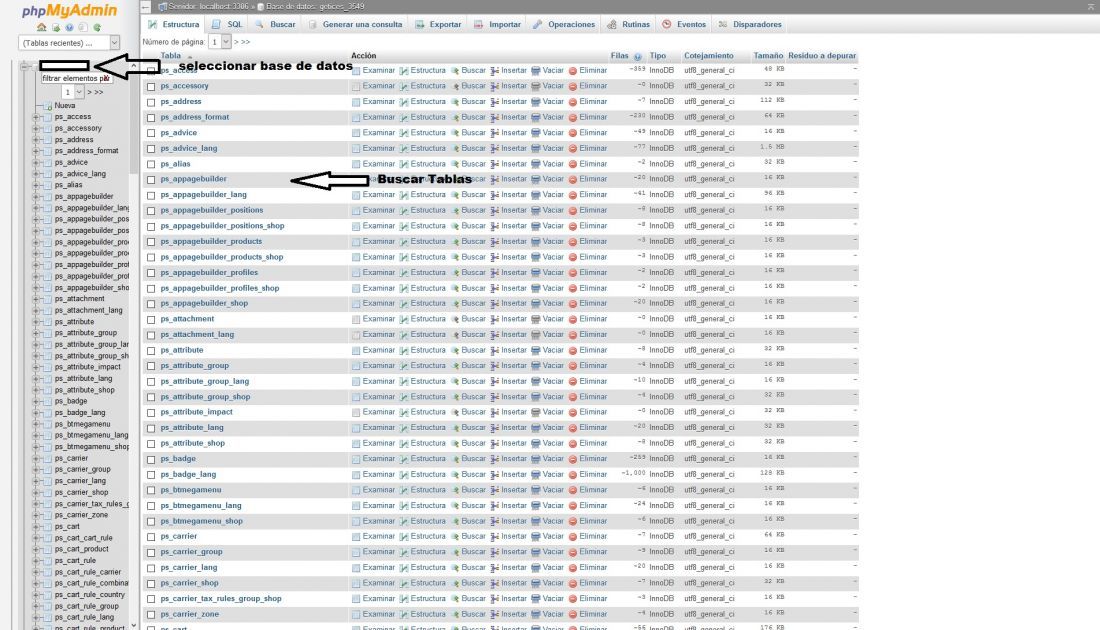Open the Generar una consulta tab
Viewport: 1100px width, 630px height.
point(356,25)
